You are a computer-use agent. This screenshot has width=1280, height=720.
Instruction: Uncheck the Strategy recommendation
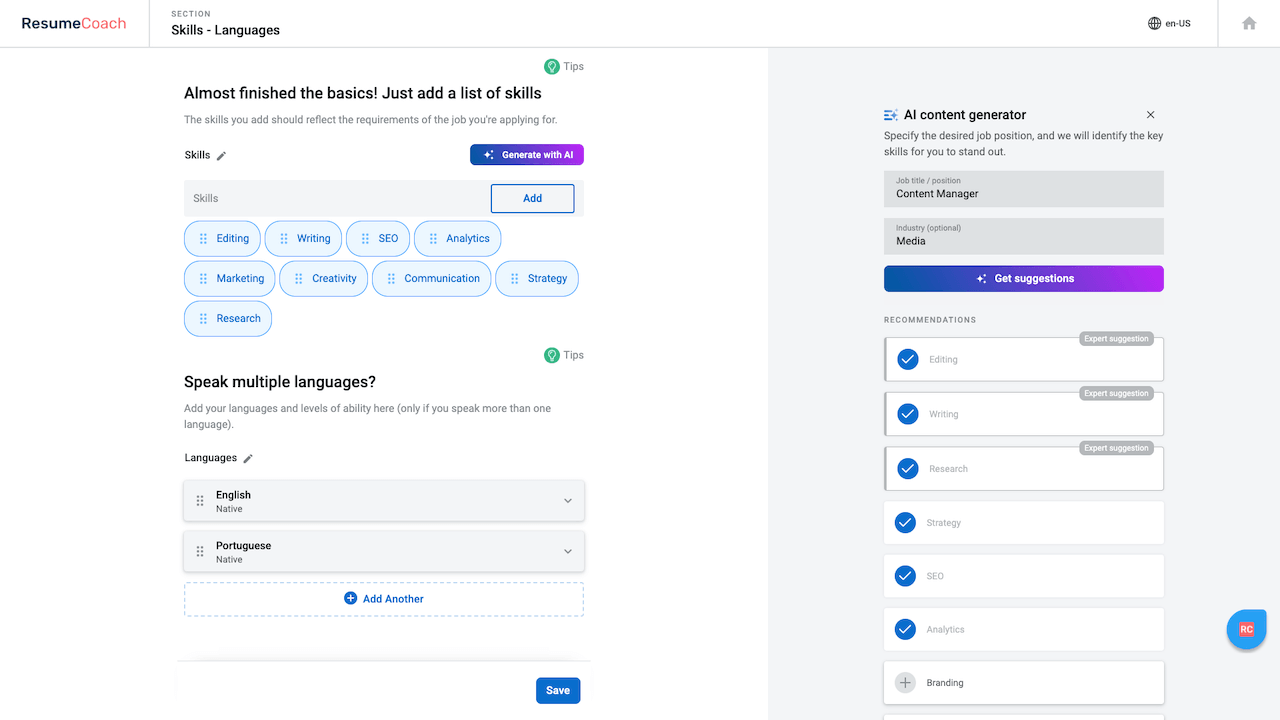pos(905,522)
